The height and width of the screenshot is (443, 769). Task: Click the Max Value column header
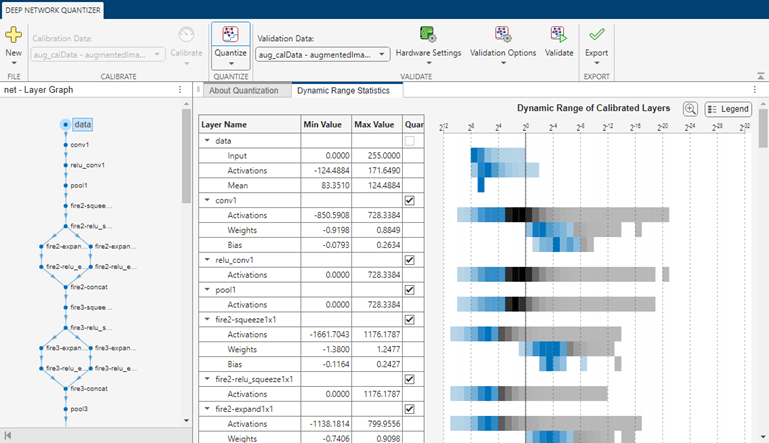[x=376, y=125]
